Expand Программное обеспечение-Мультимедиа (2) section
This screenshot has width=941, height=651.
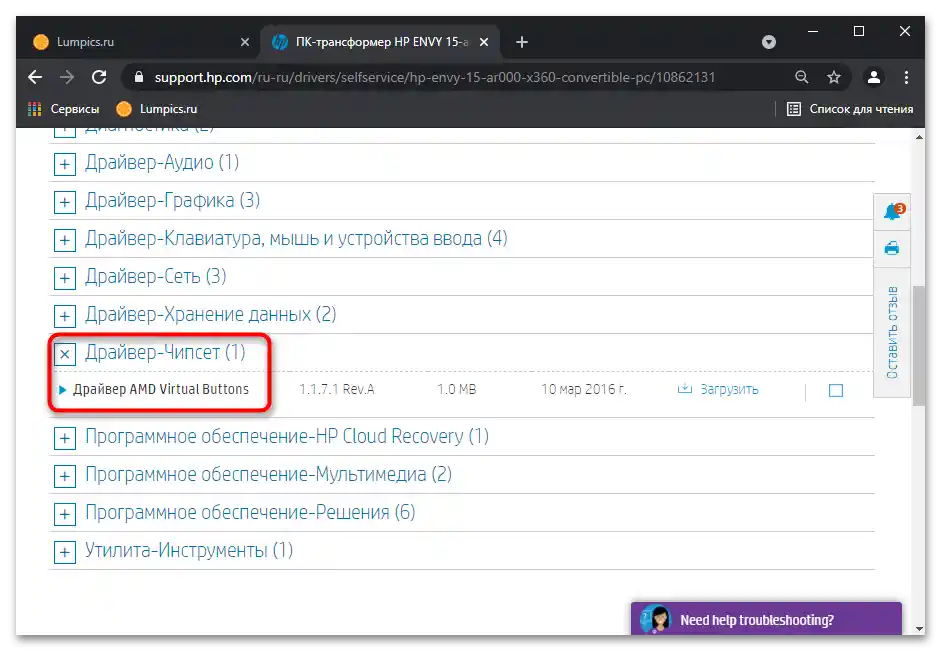65,476
